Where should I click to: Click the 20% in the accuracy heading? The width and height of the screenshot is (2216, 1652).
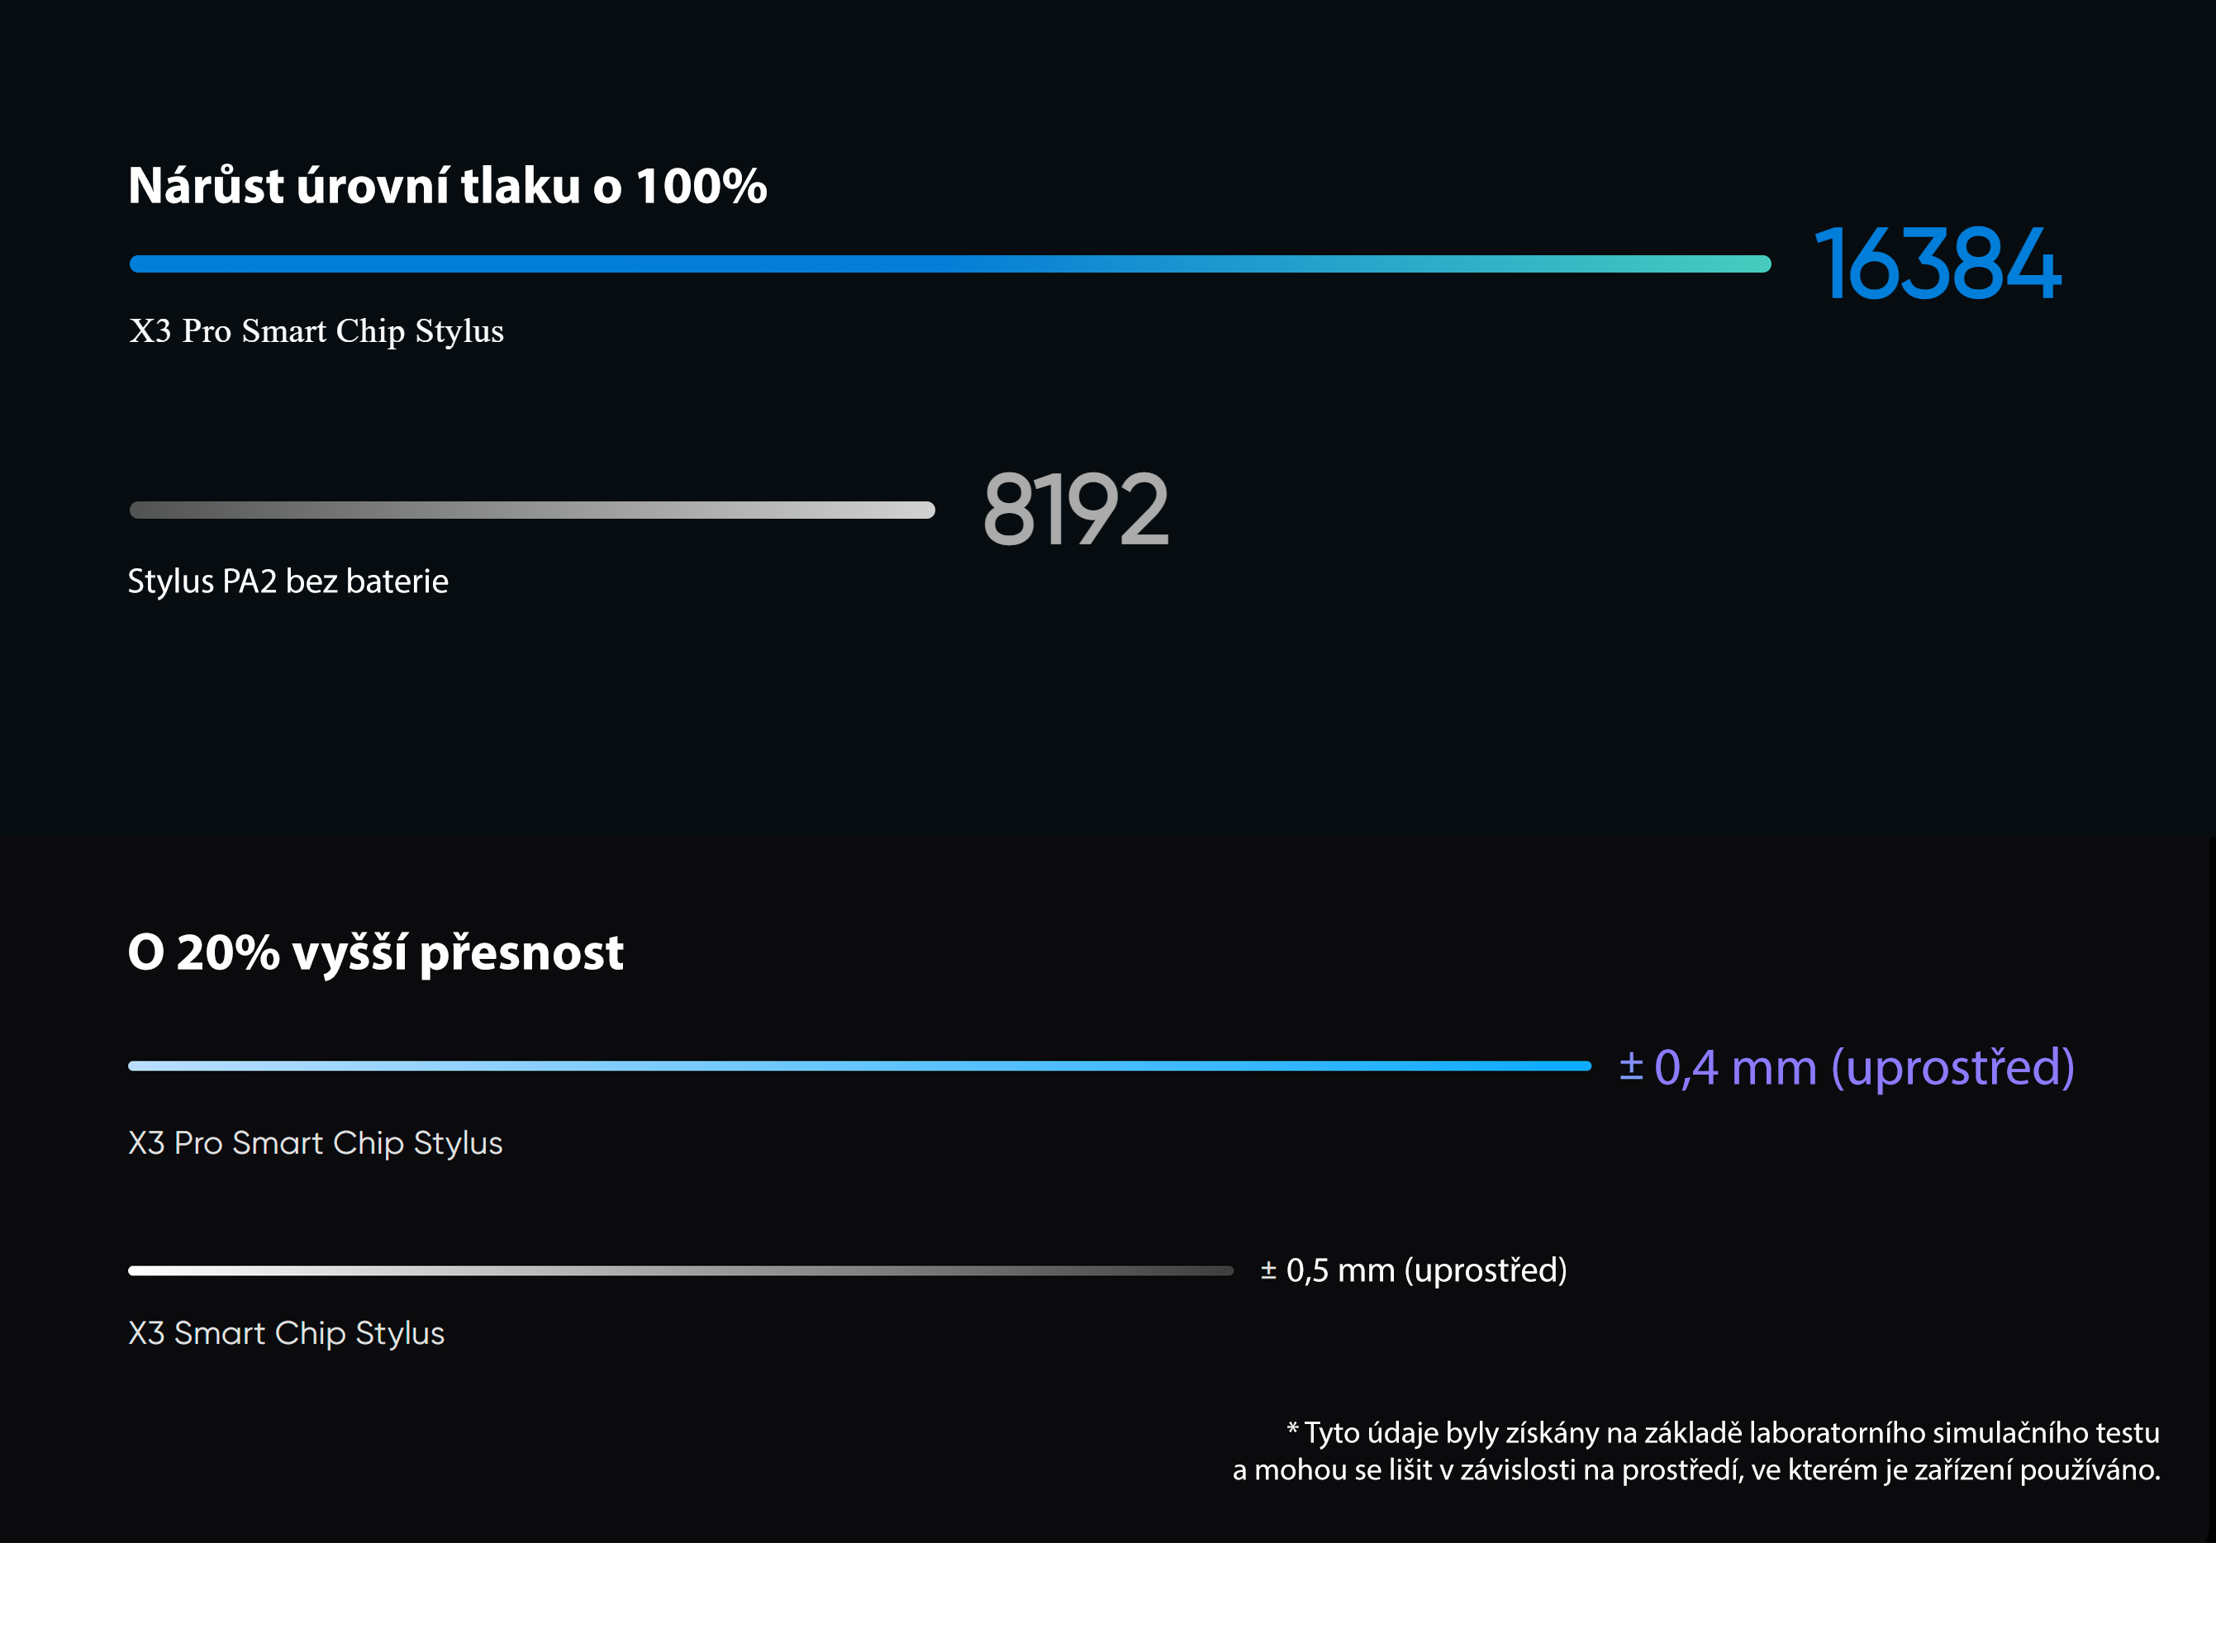pos(228,953)
